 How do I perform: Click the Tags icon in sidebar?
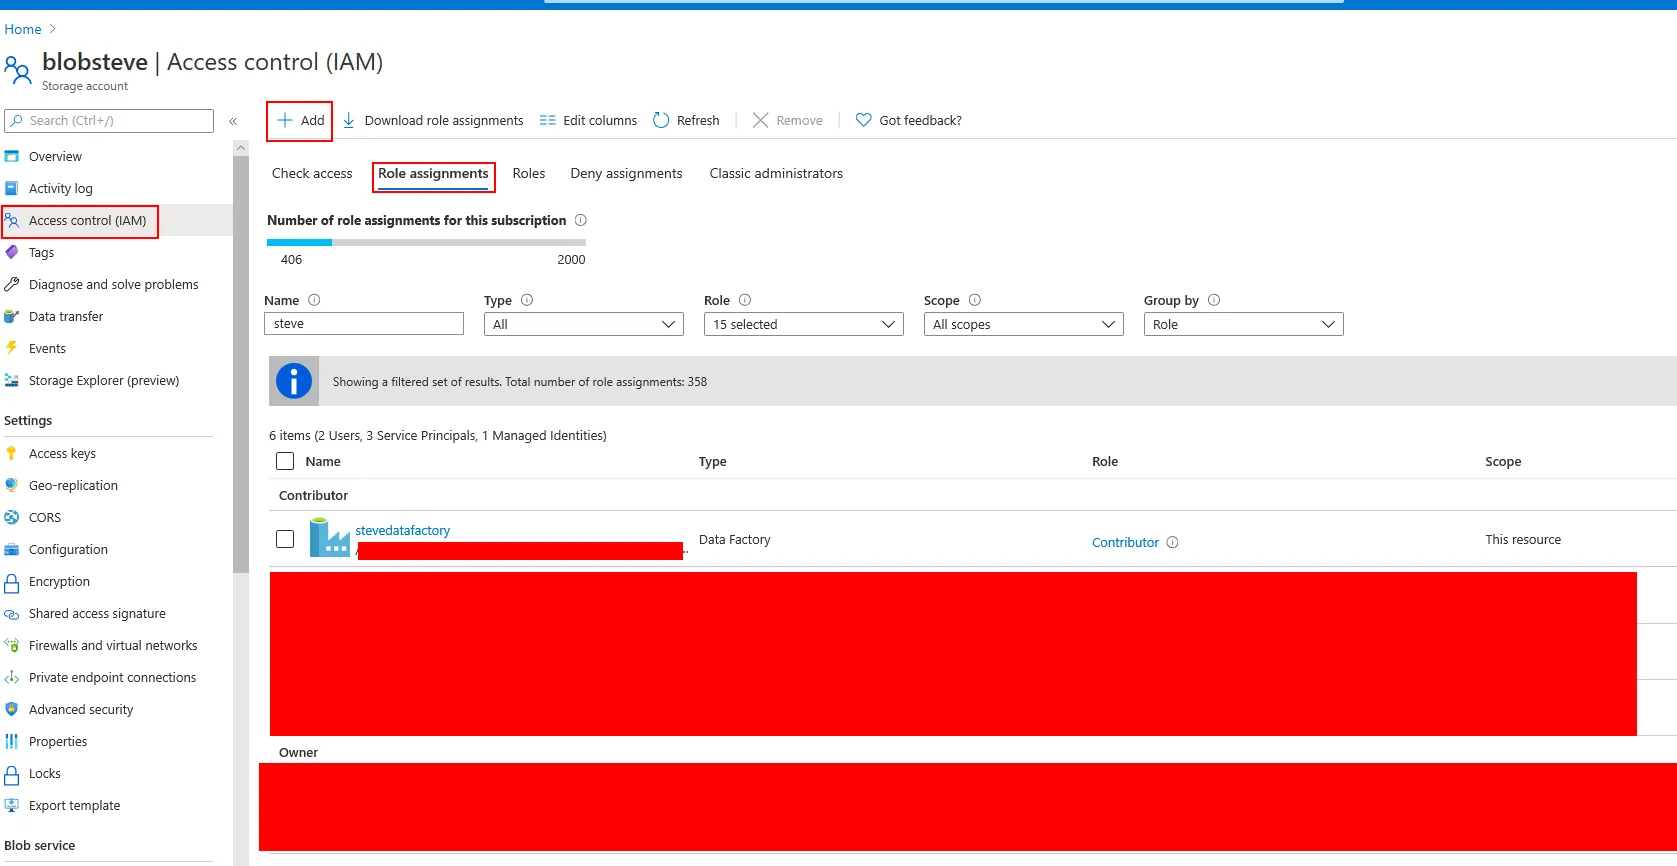(x=12, y=252)
